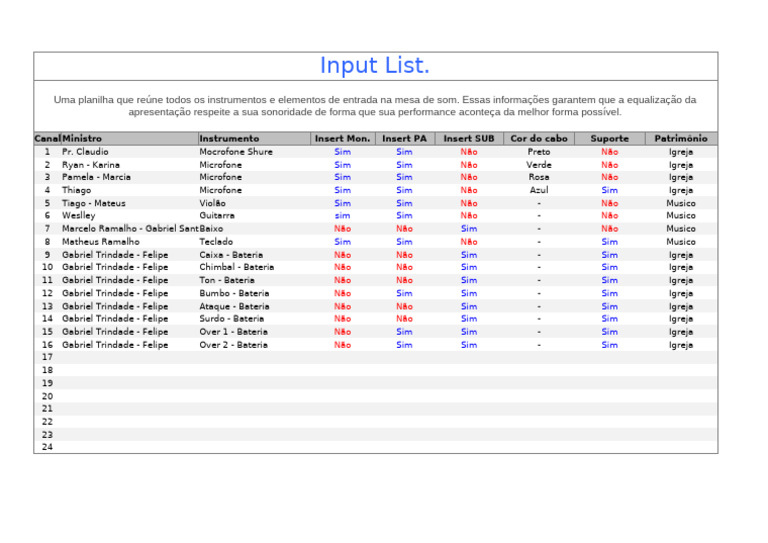768x543 pixels.
Task: Click the Mocrofone Shure instrument cell
Action: [x=235, y=152]
